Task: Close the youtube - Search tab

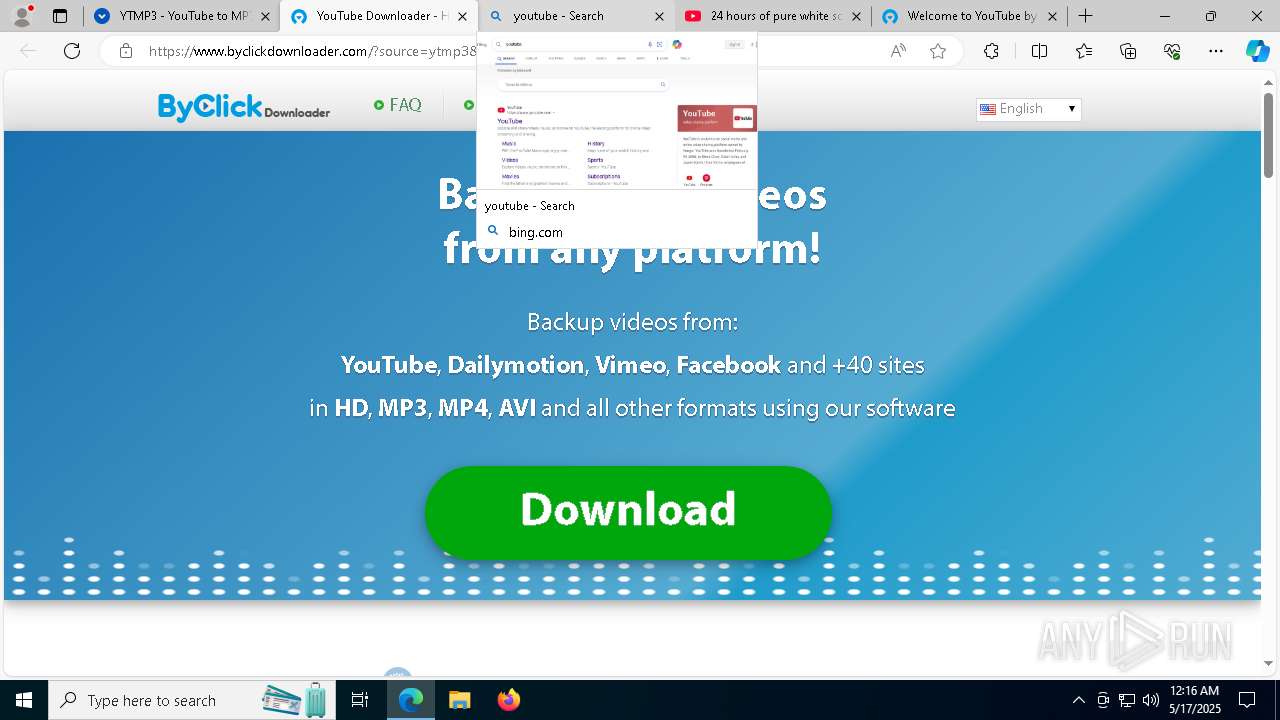Action: coord(659,16)
